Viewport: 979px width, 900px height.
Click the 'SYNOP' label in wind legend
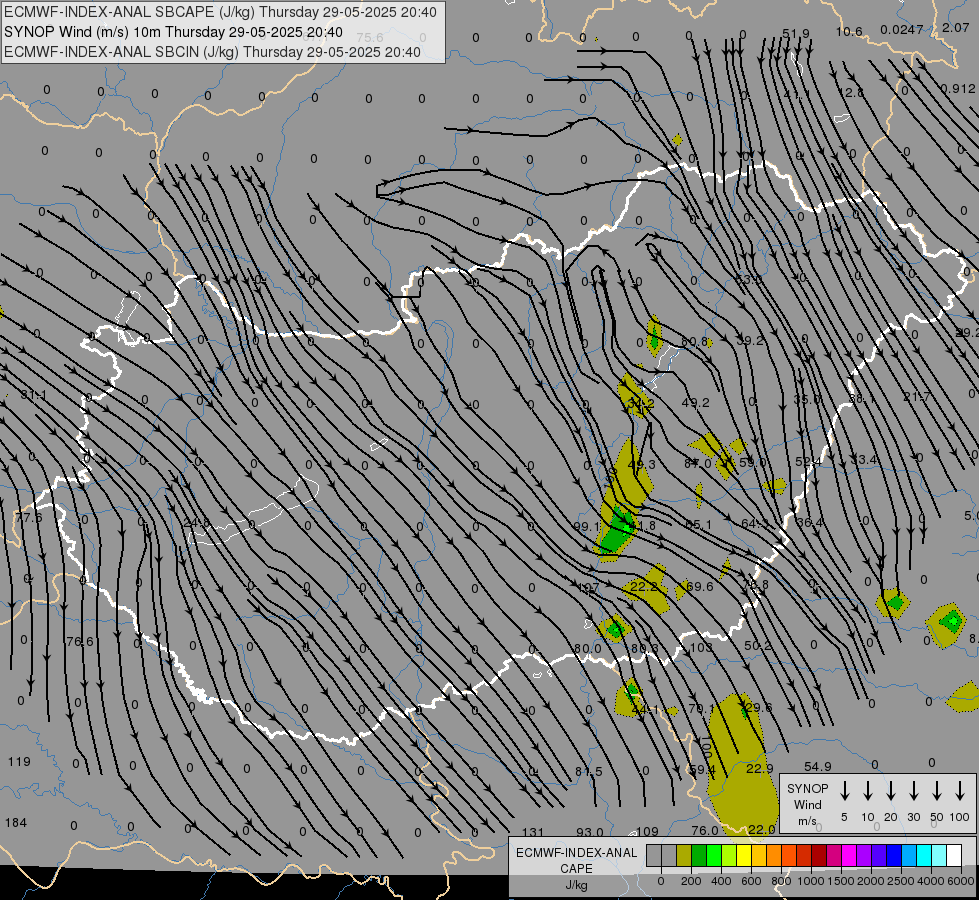tap(807, 788)
